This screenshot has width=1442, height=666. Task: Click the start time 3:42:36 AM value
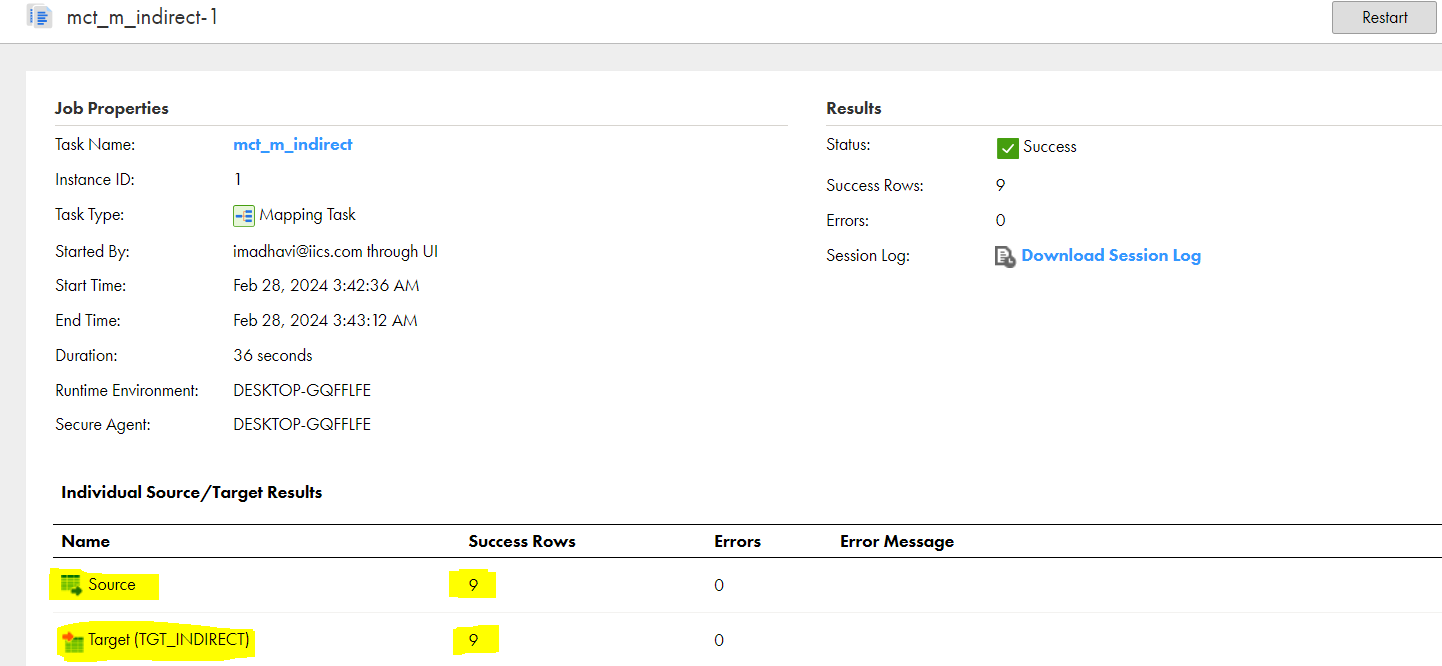[326, 285]
